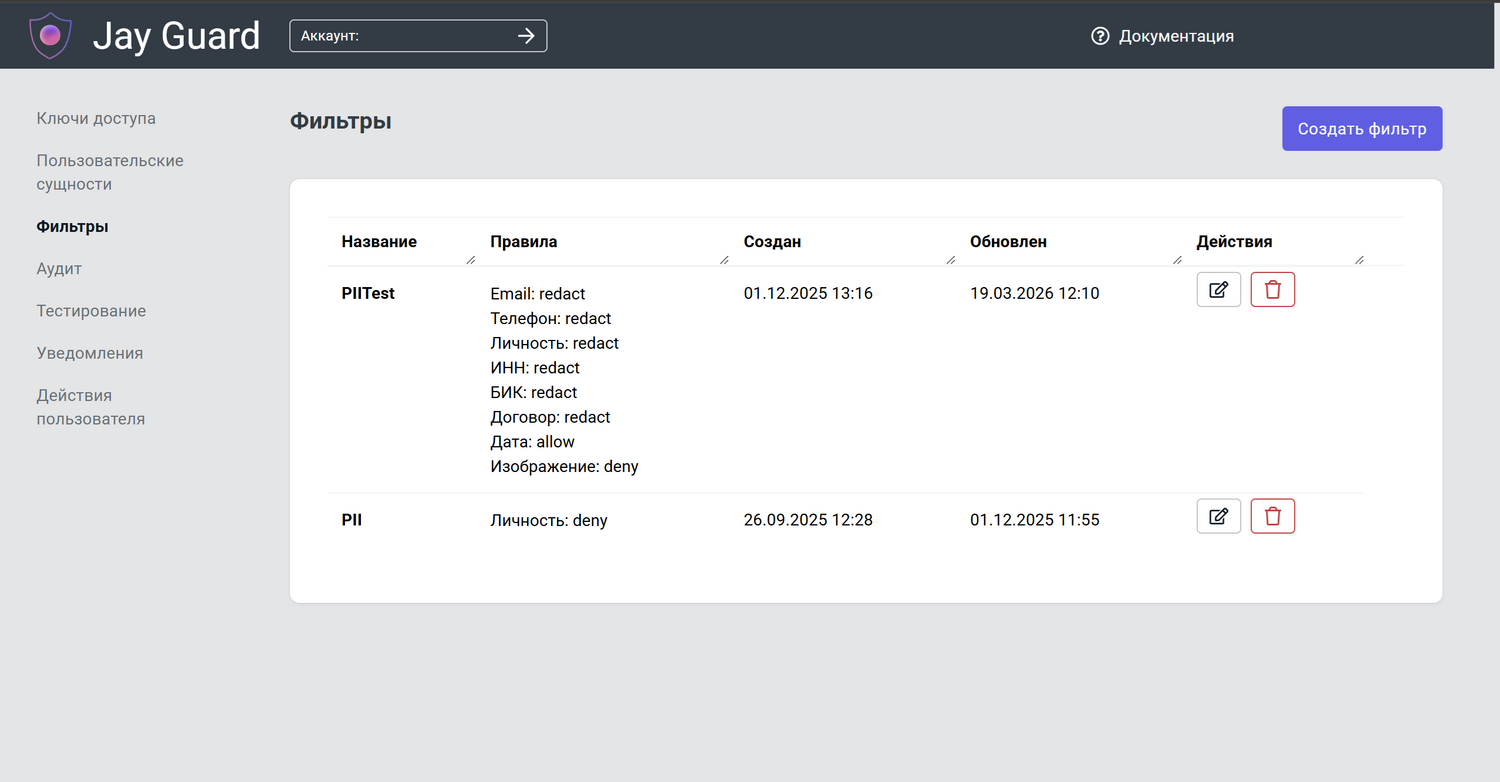Click rule Изображение: deny
This screenshot has height=782, width=1500.
[x=564, y=466]
